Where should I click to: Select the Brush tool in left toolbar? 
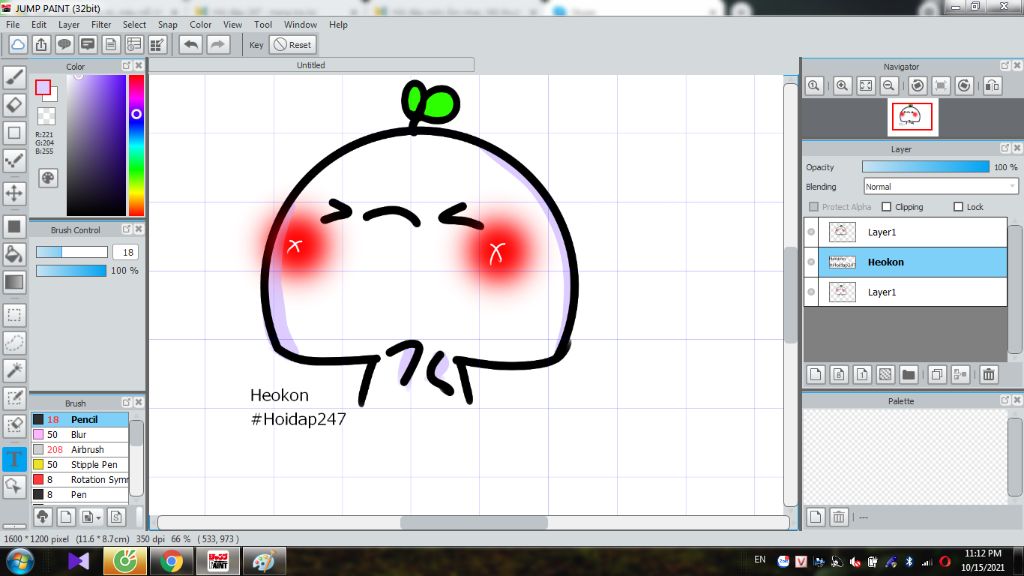[x=14, y=78]
